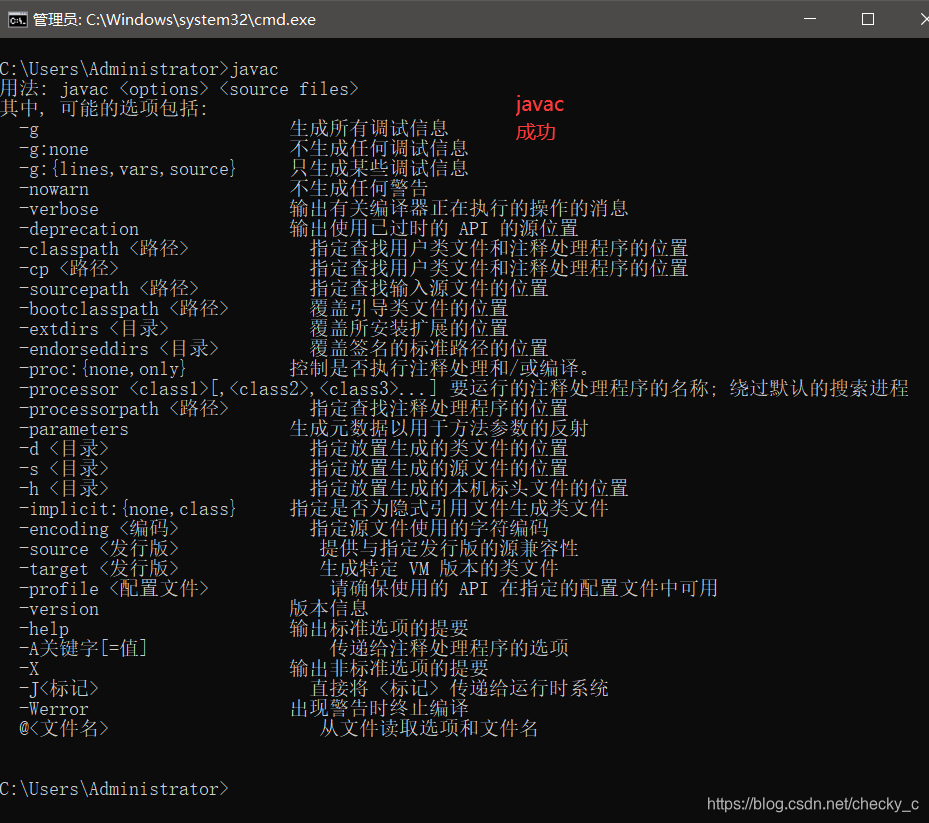Click the -processorpath <路径> option text
929x823 pixels.
(x=124, y=409)
